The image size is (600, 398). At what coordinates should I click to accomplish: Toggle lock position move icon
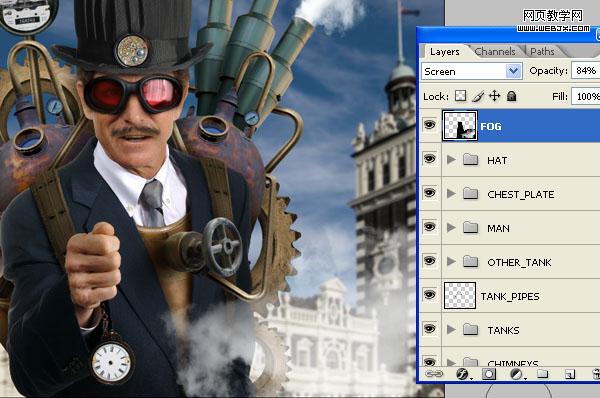point(494,96)
